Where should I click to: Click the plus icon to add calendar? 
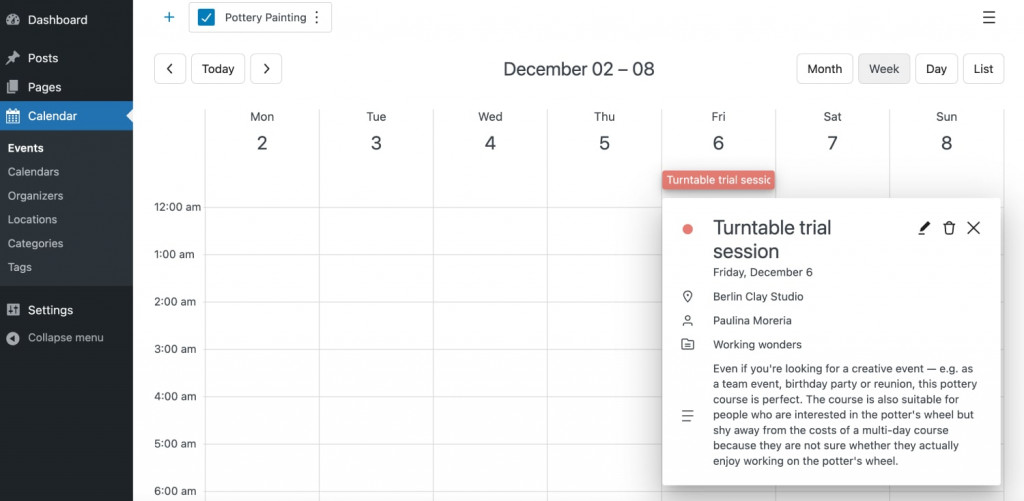click(x=169, y=17)
